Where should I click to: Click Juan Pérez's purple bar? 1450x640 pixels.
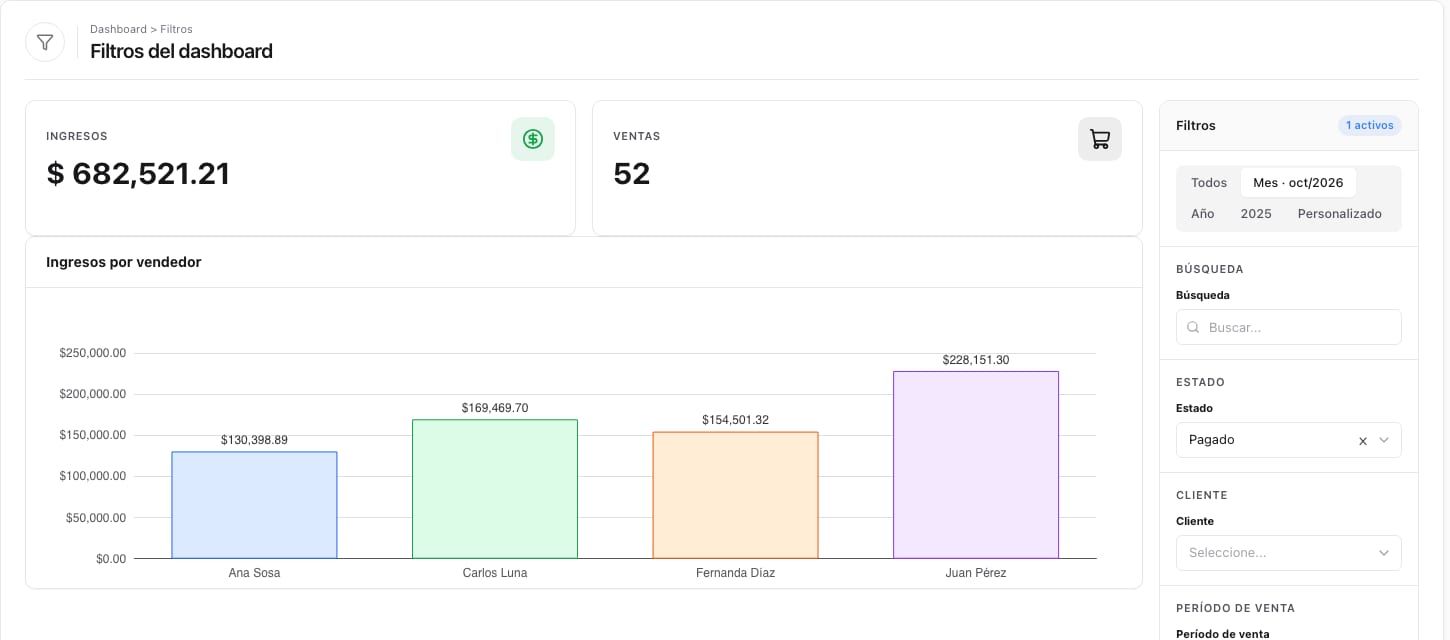tap(976, 465)
